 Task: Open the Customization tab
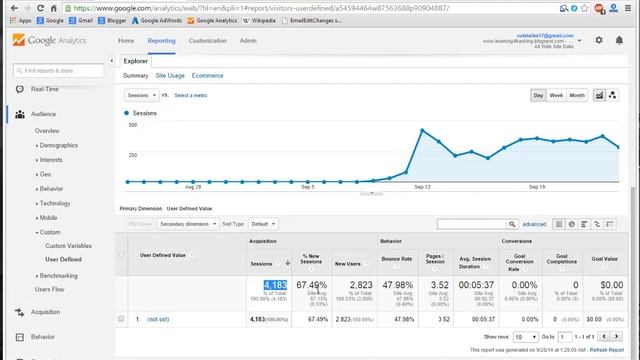(207, 41)
